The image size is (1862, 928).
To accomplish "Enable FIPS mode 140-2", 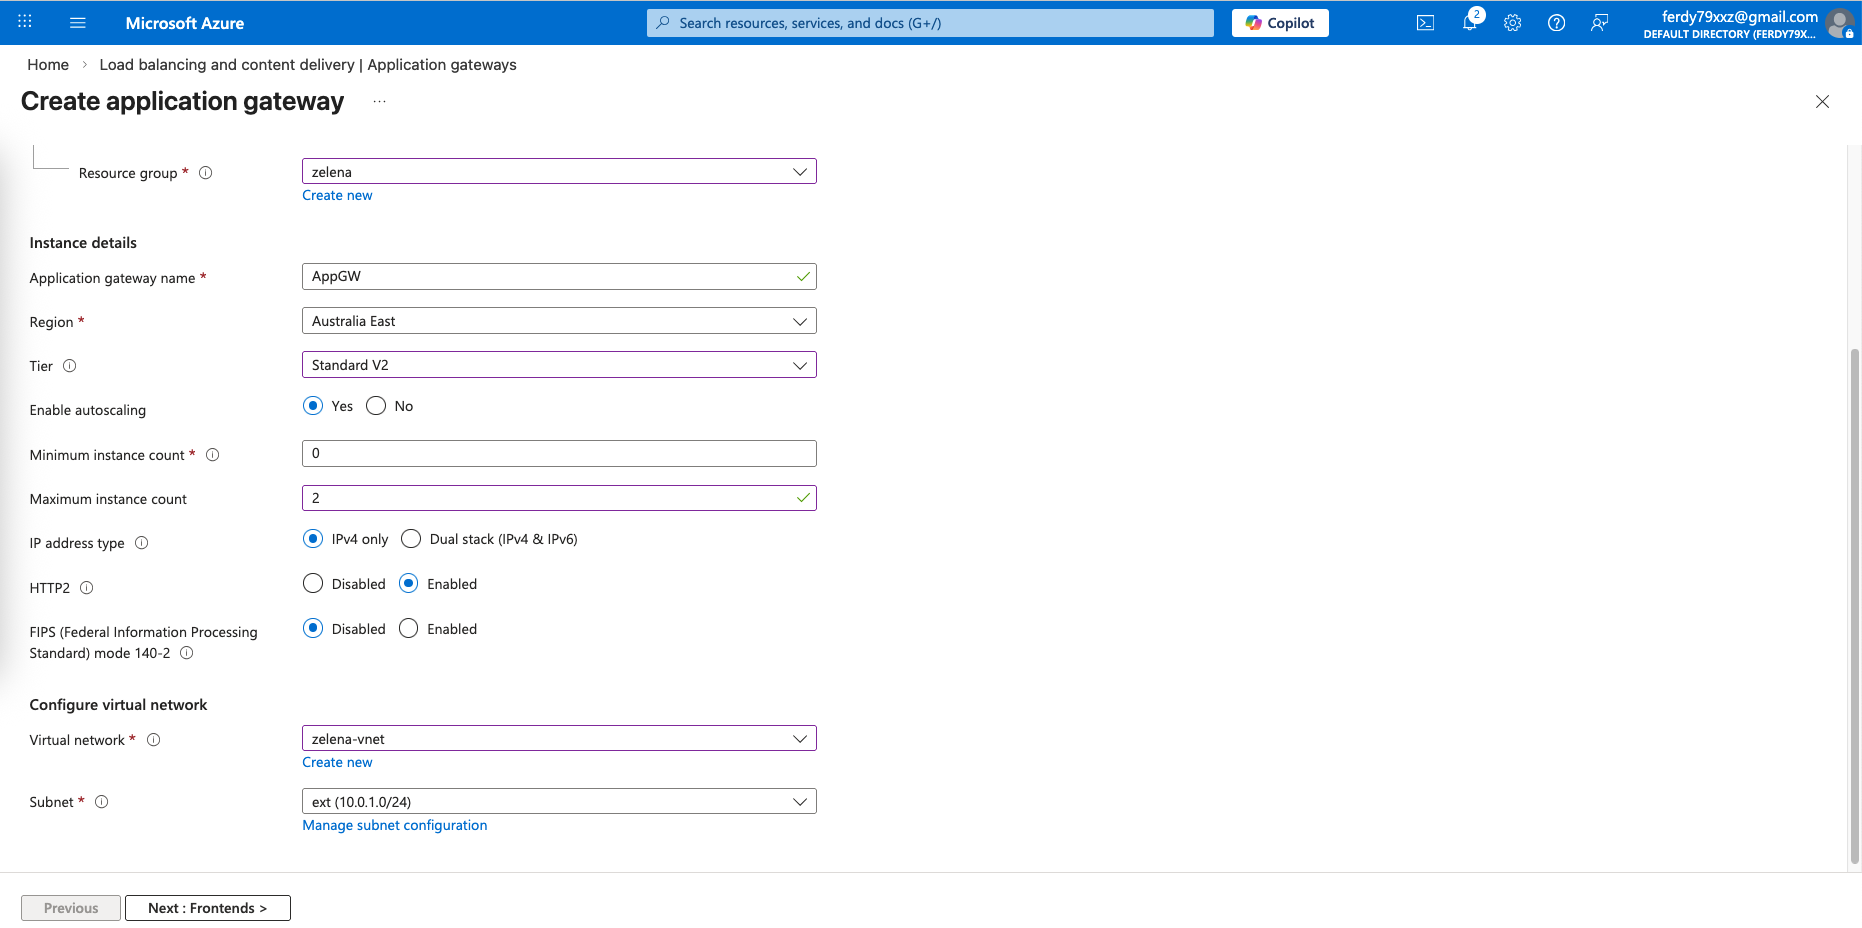I will coord(409,629).
